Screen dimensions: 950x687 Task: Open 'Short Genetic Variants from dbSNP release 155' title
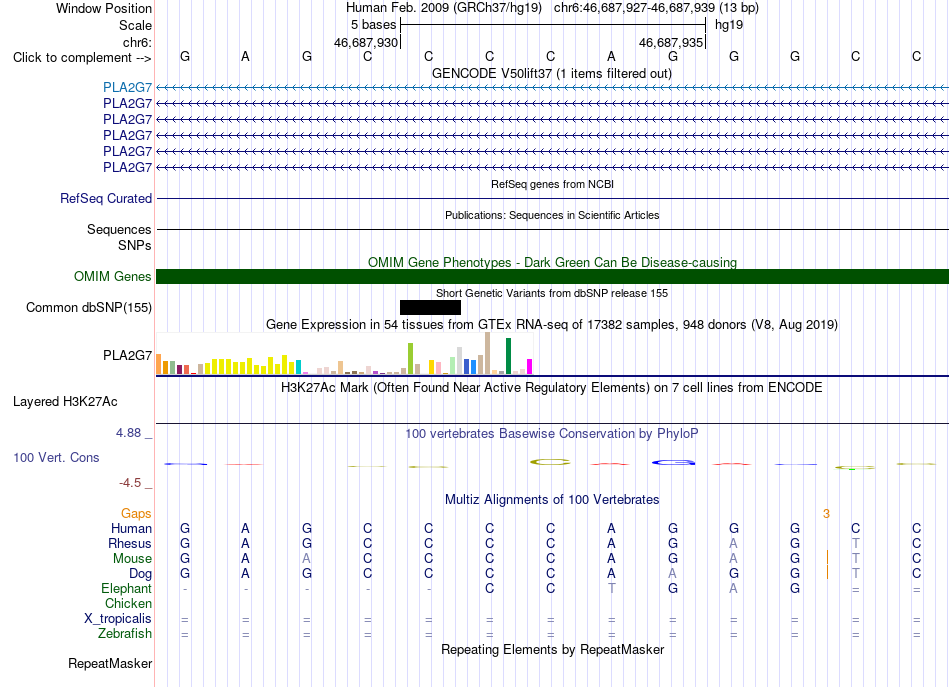click(552, 293)
